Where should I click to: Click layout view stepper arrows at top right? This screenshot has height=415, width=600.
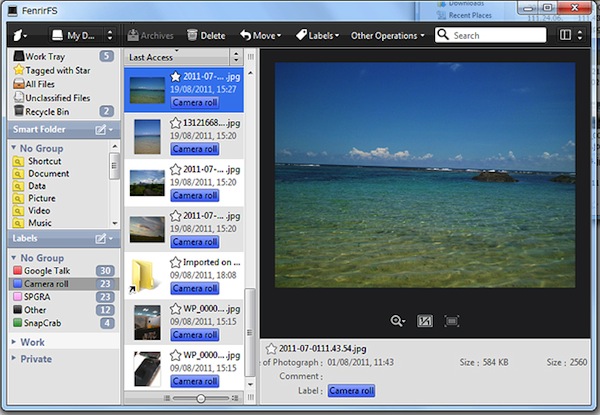point(580,35)
